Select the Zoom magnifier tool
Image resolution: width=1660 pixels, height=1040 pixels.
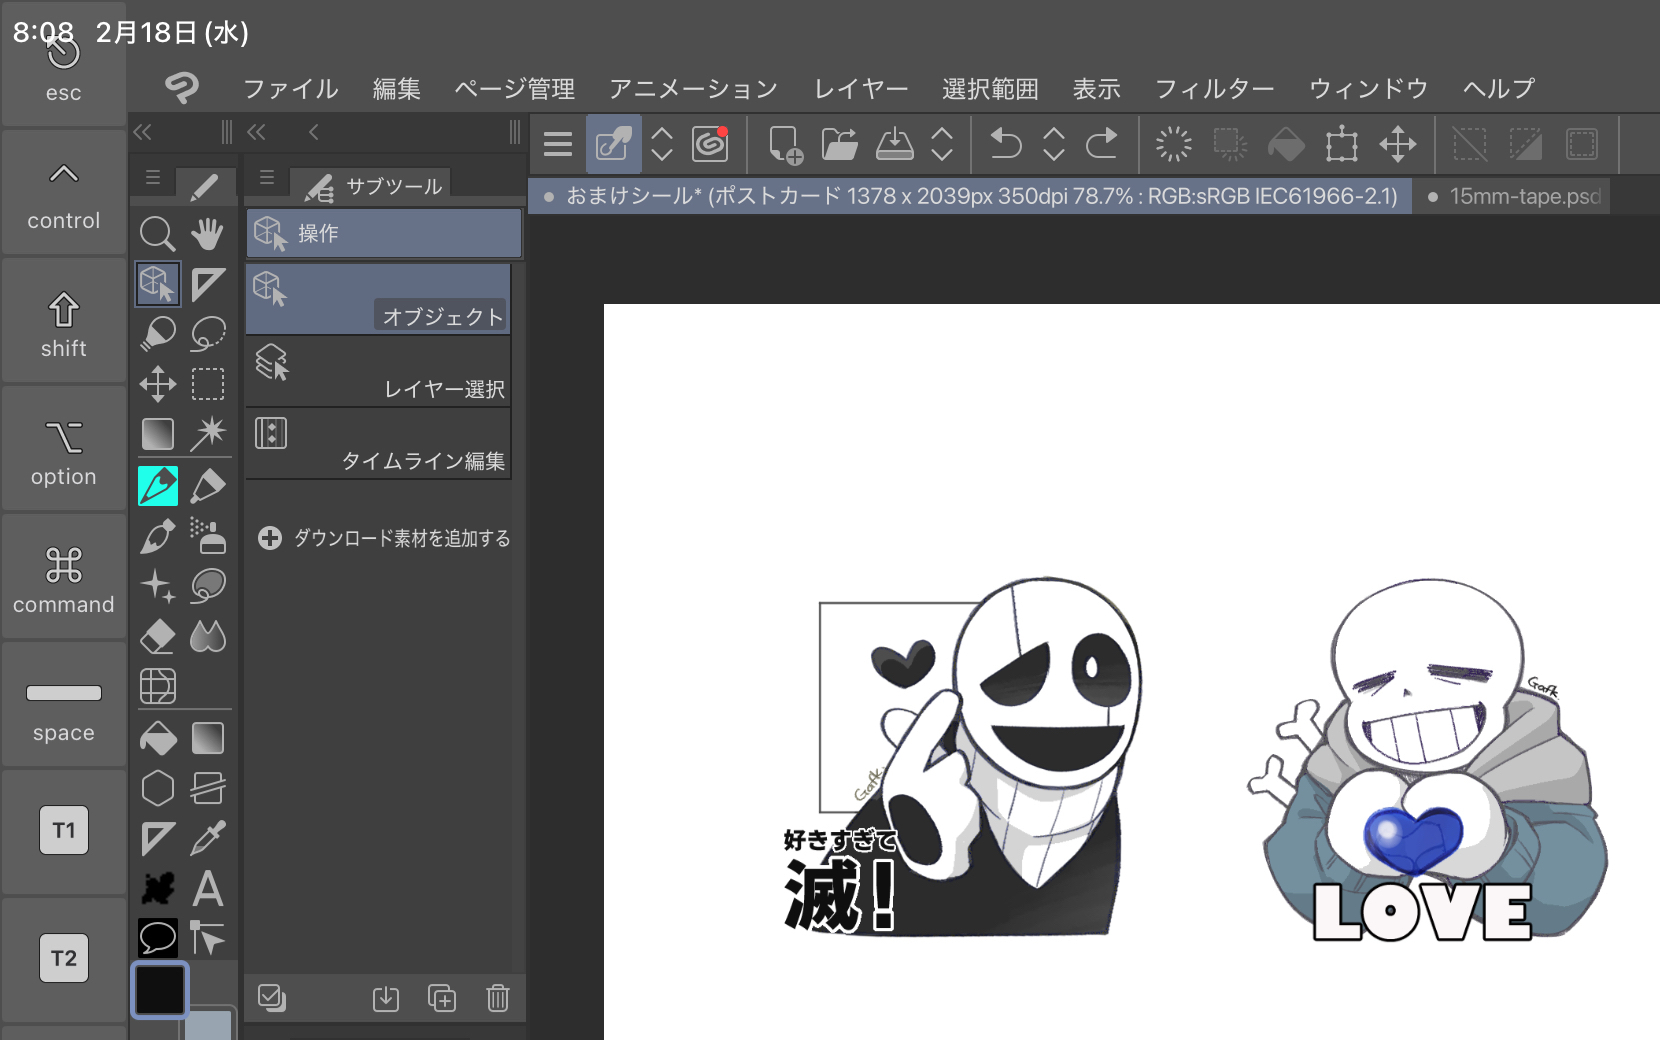[x=157, y=234]
